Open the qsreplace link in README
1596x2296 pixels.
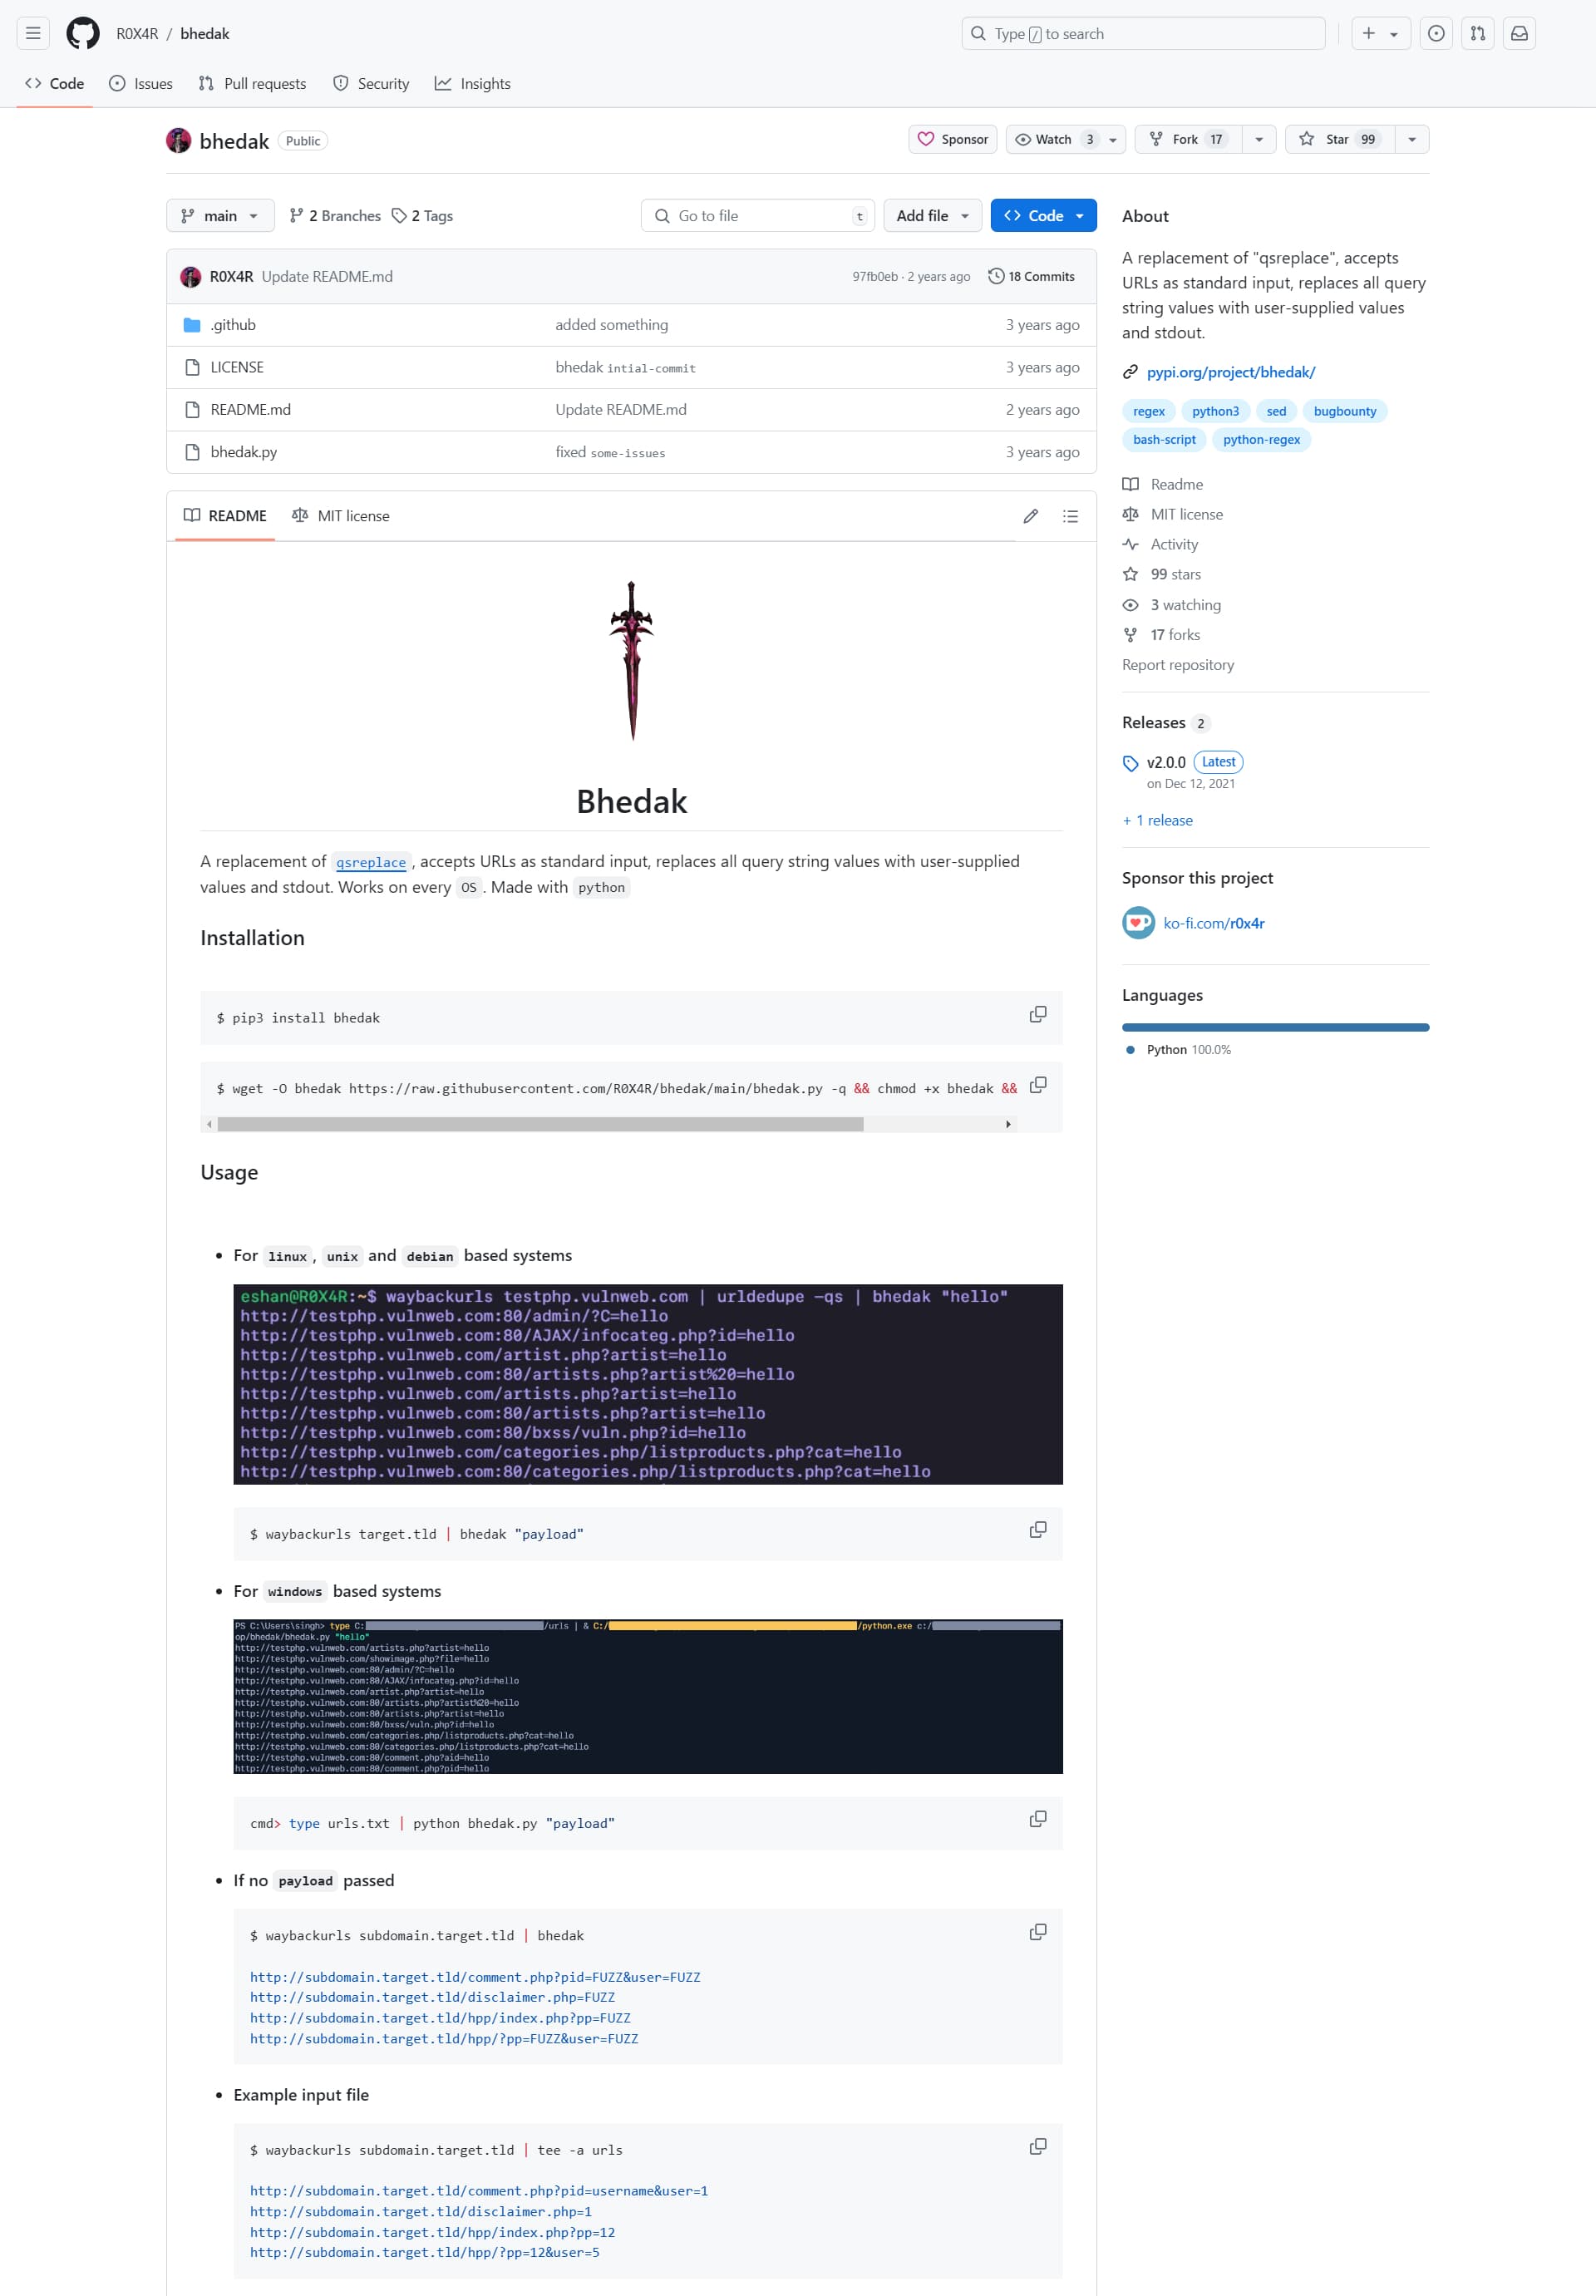coord(371,862)
